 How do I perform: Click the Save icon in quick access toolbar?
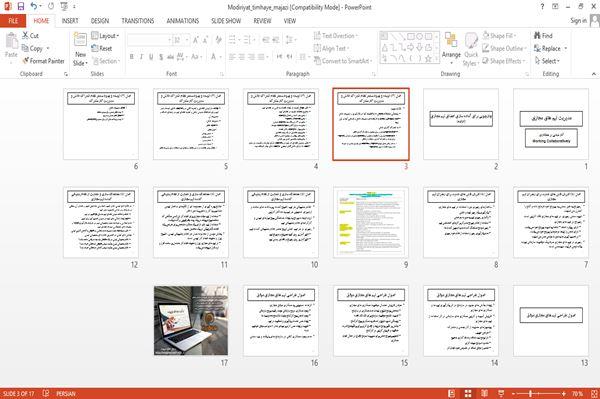coord(21,7)
